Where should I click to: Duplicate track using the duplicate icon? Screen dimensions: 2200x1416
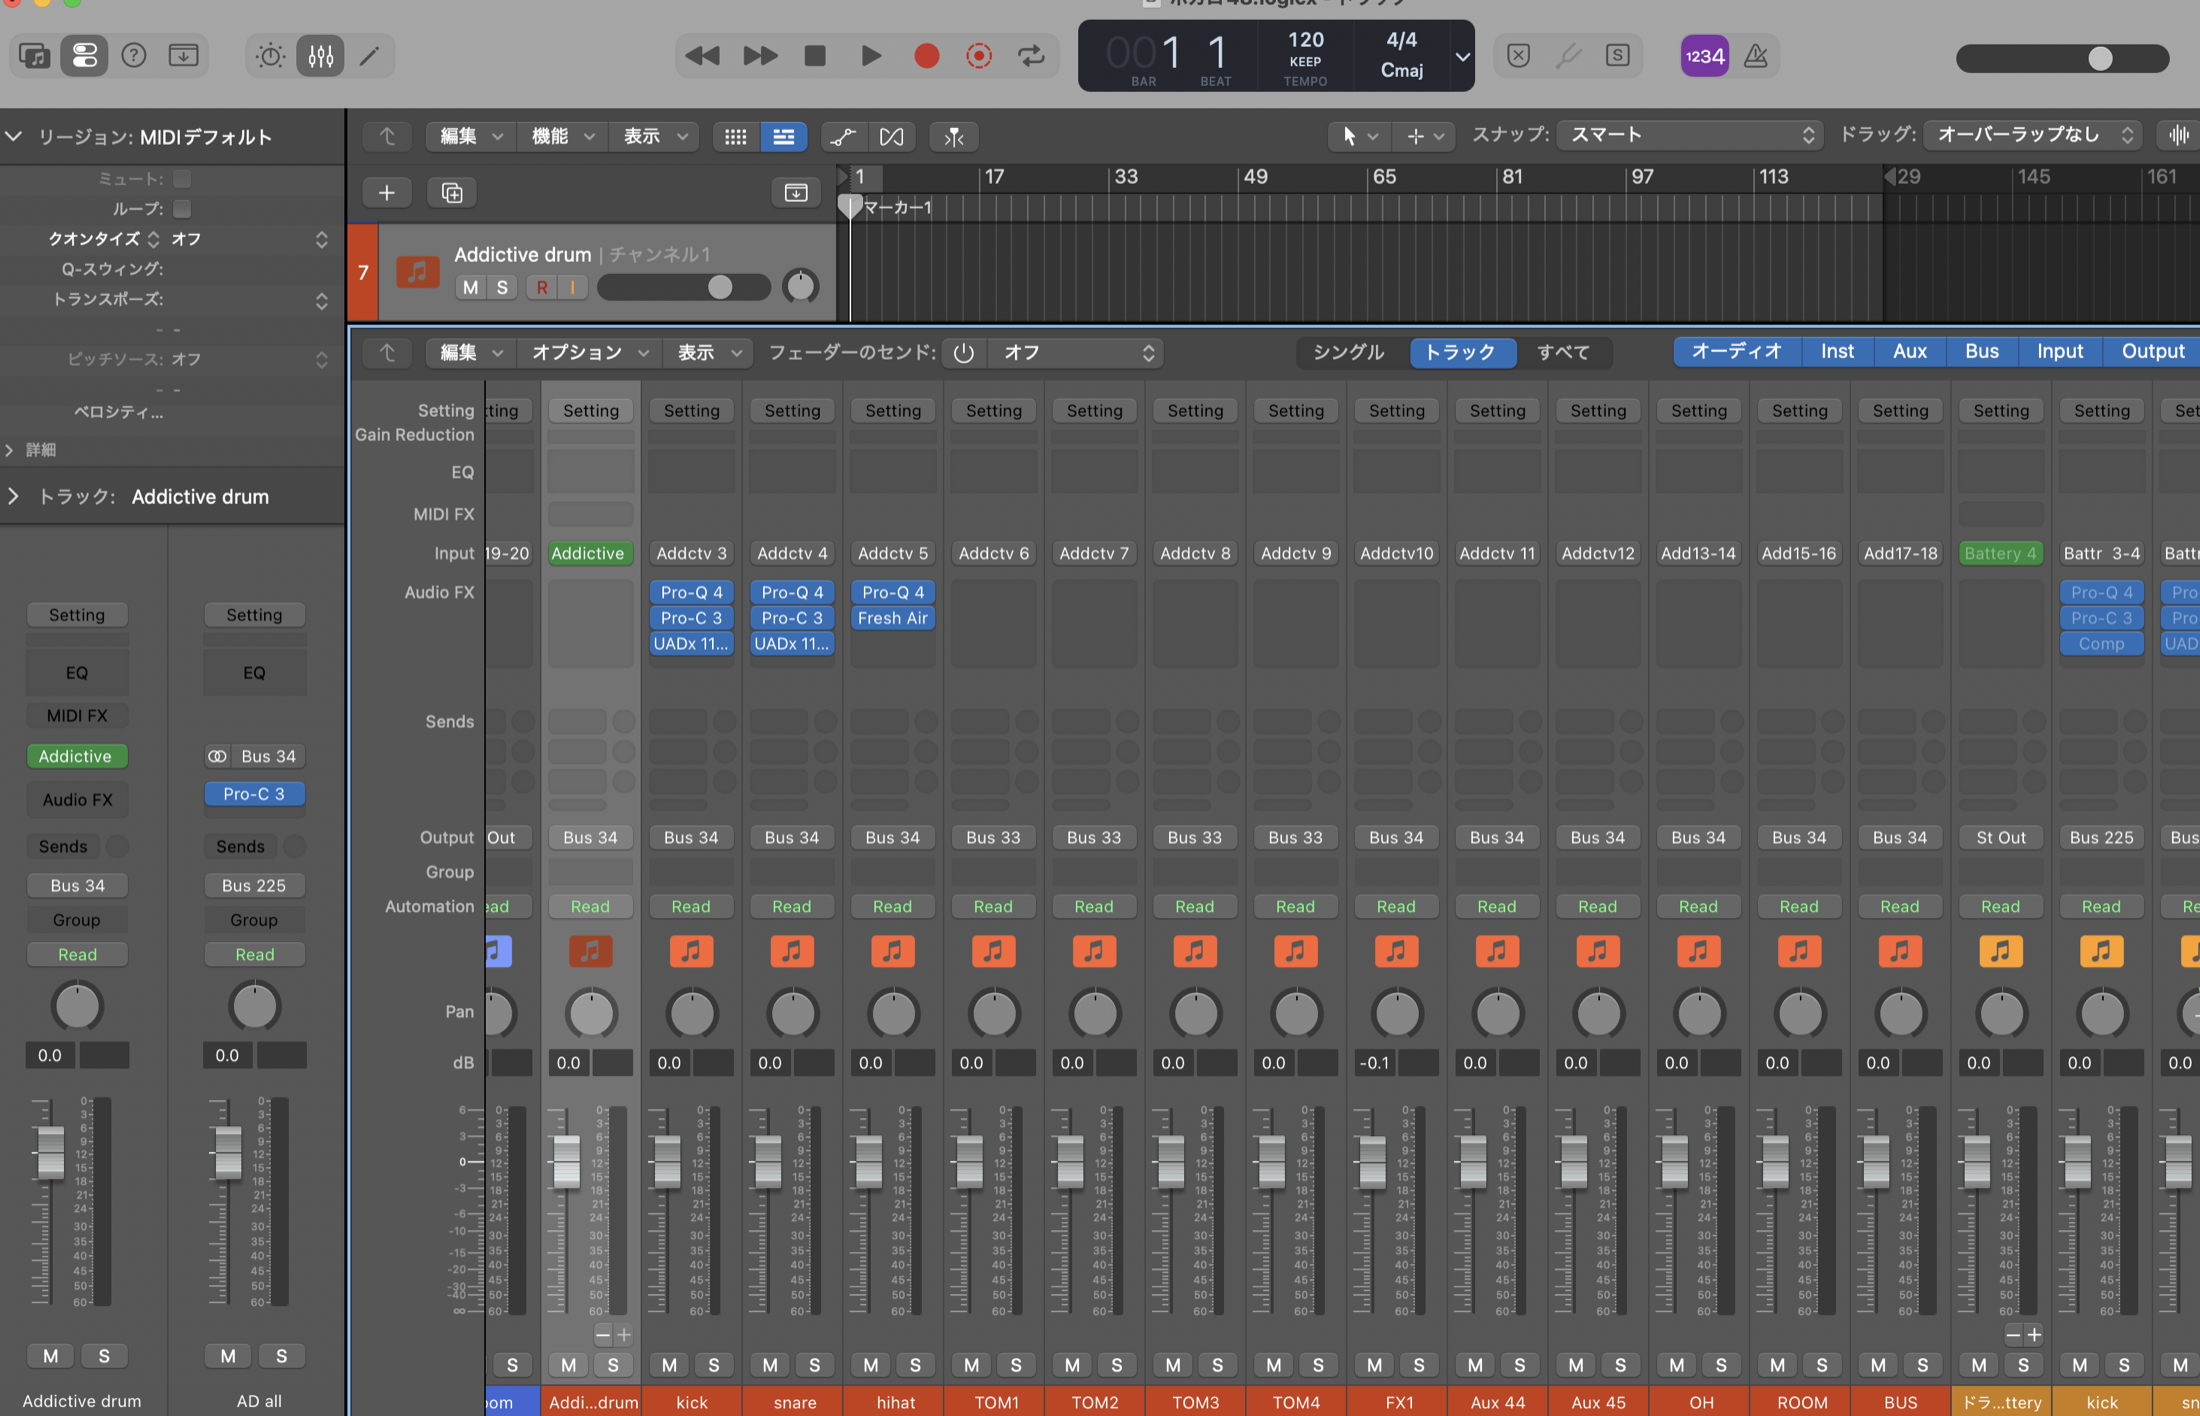click(x=452, y=192)
